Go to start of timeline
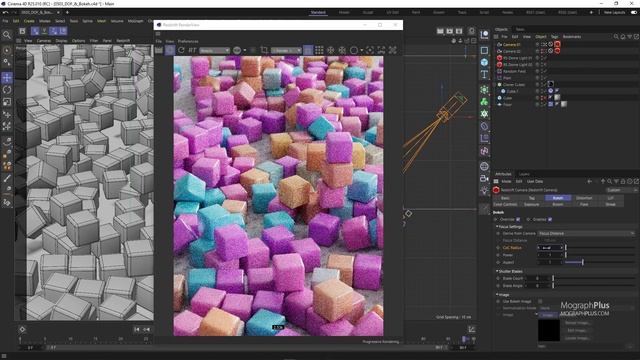This screenshot has height=360, width=640. [x=137, y=329]
